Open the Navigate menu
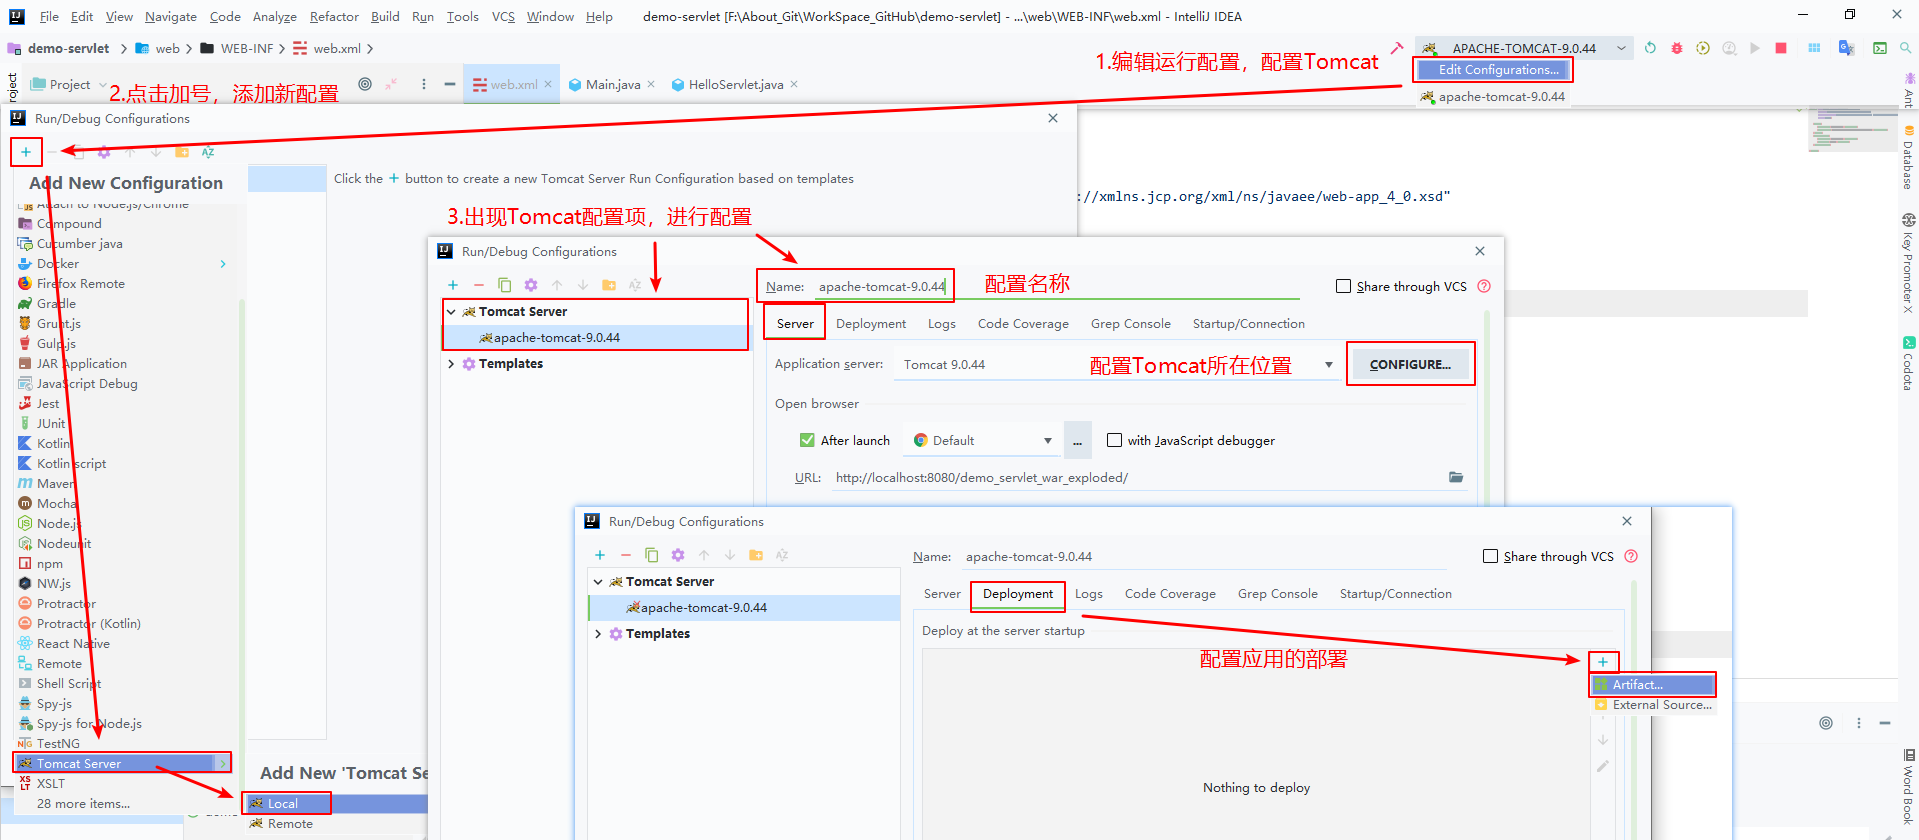The height and width of the screenshot is (840, 1919). click(x=171, y=17)
